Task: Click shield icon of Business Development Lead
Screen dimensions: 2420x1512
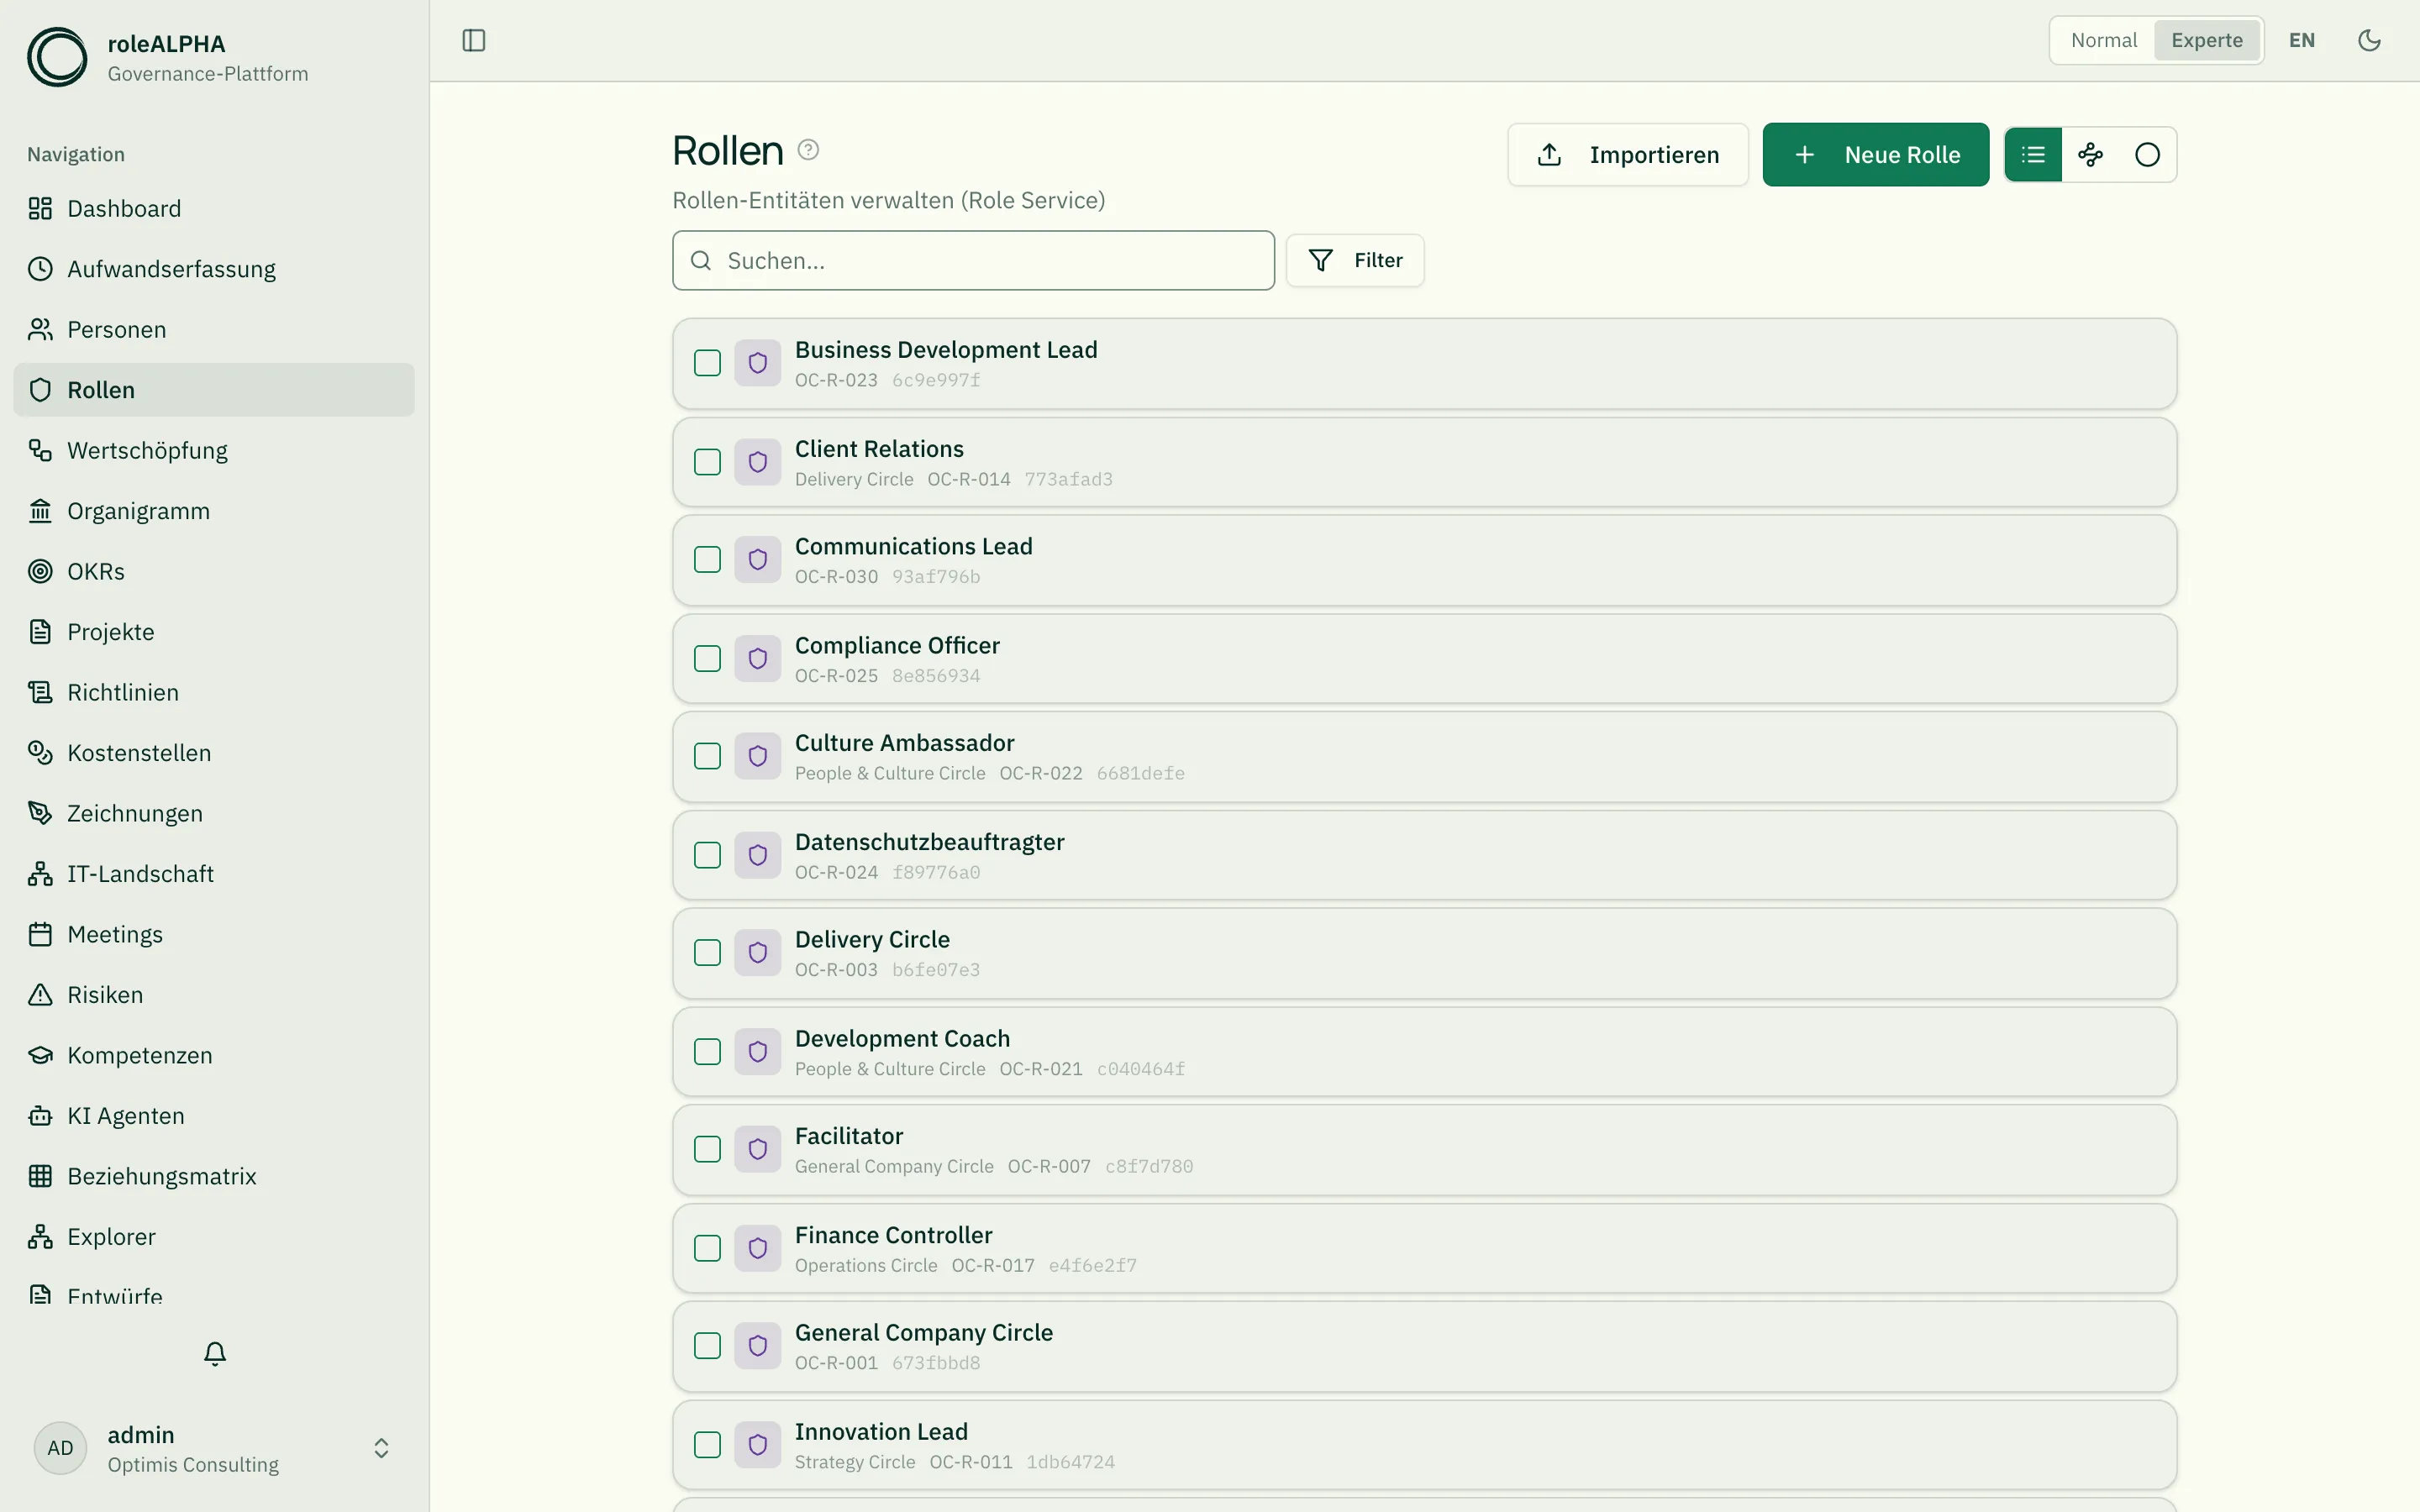Action: (758, 363)
